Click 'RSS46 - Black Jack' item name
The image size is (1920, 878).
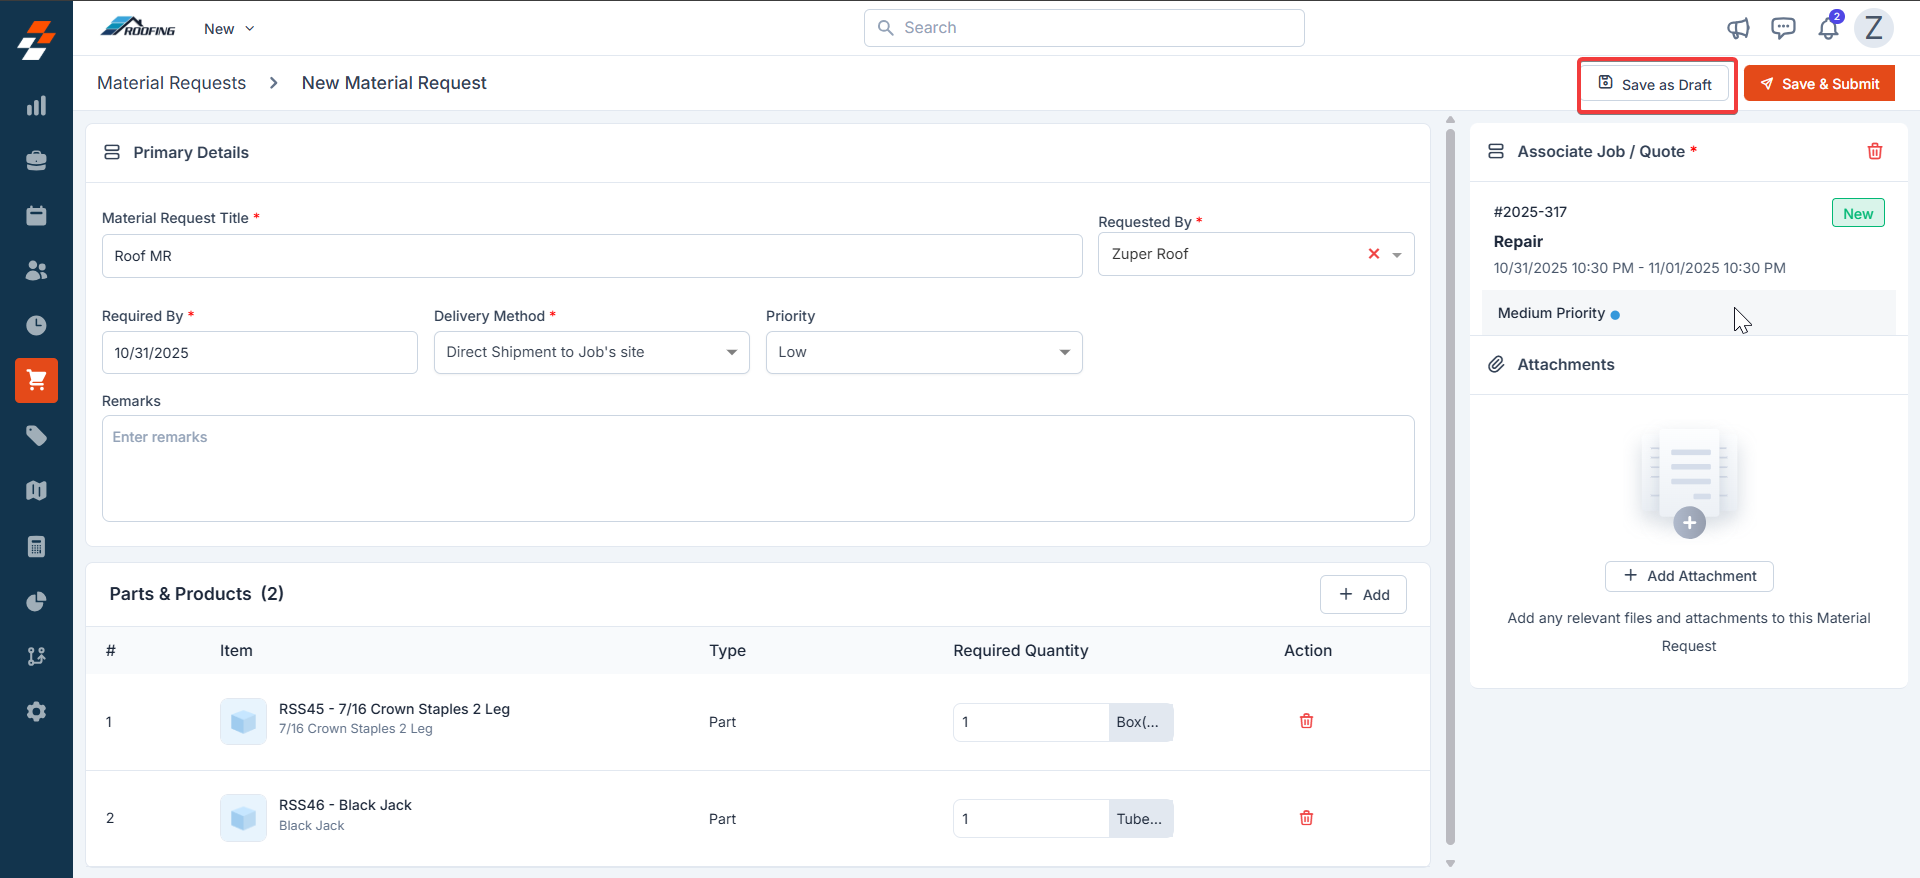(x=345, y=805)
